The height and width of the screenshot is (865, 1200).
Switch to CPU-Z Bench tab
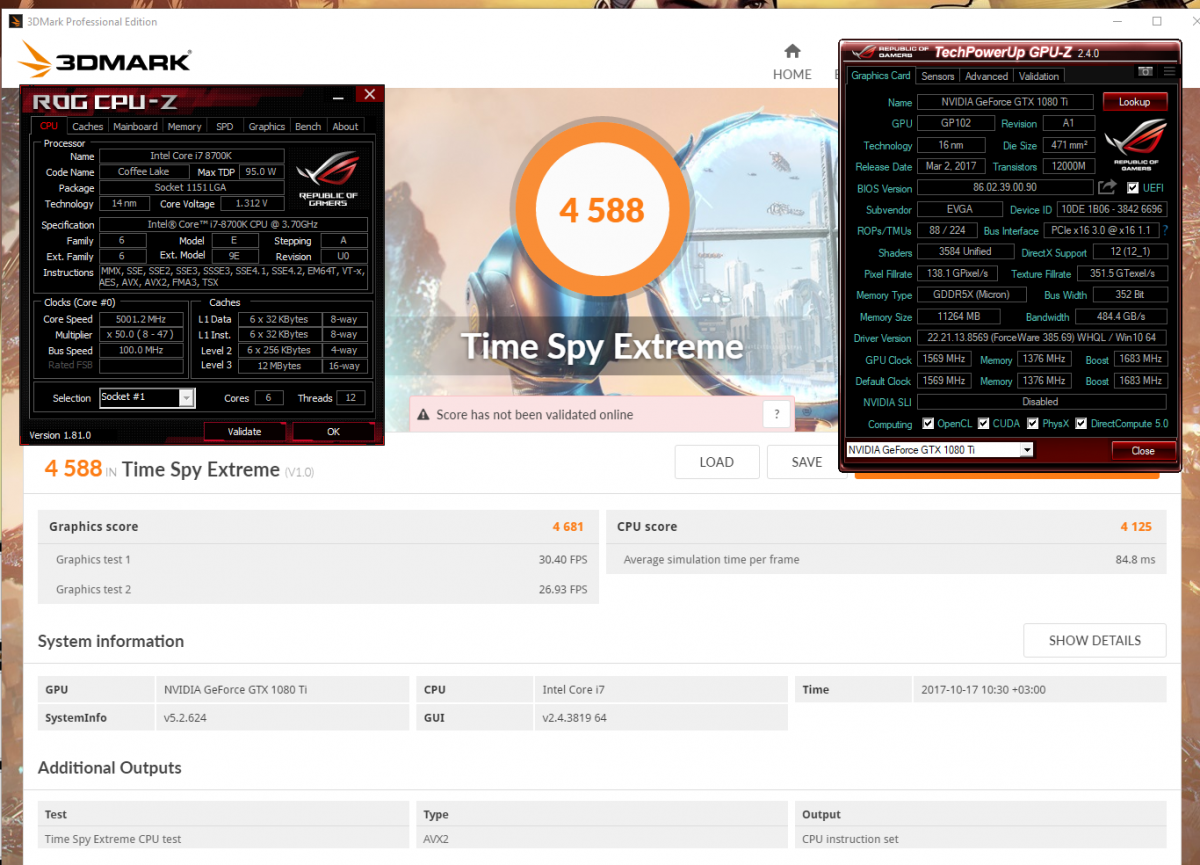[308, 126]
